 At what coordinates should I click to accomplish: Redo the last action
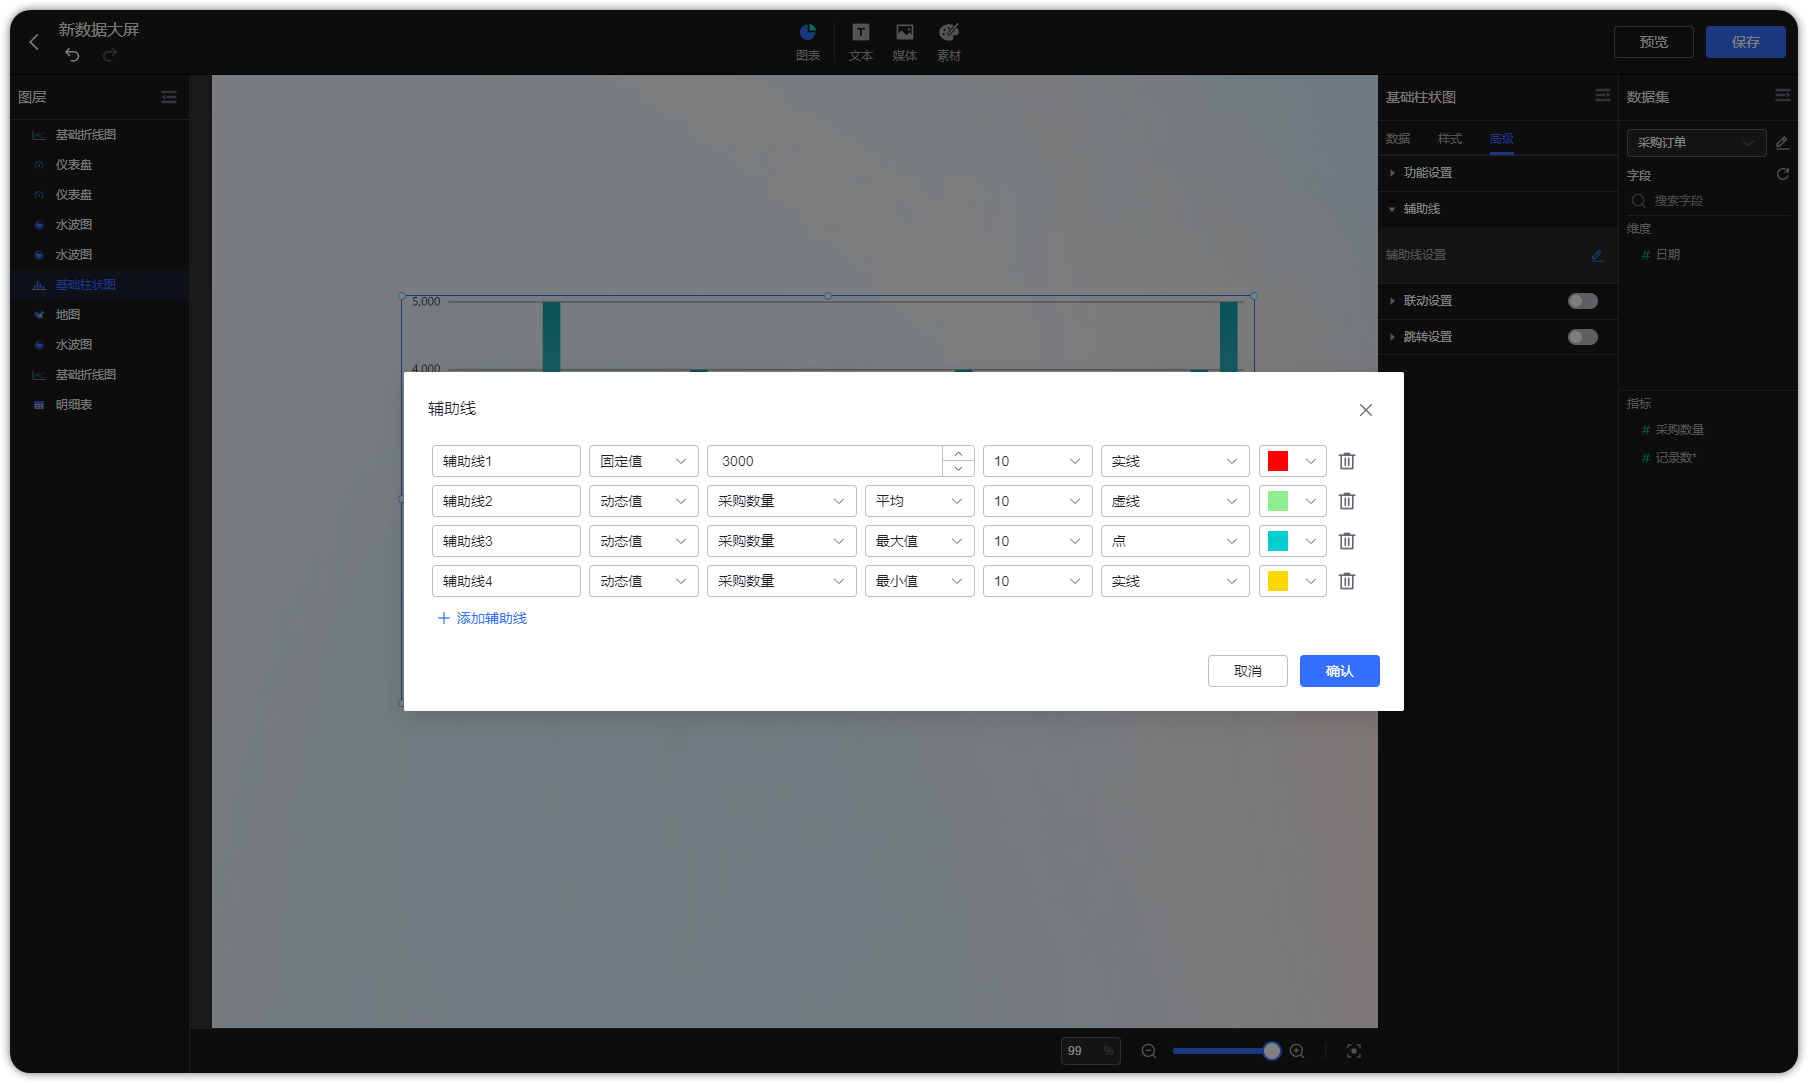tap(110, 55)
